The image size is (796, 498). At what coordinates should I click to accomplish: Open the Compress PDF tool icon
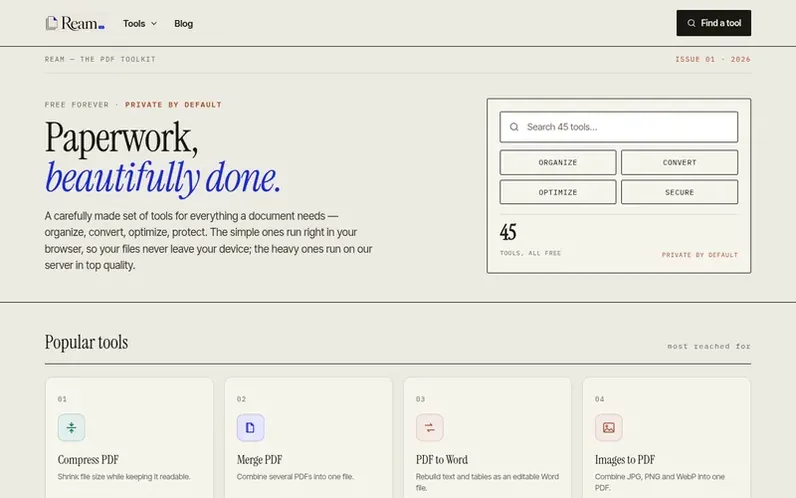pos(71,427)
